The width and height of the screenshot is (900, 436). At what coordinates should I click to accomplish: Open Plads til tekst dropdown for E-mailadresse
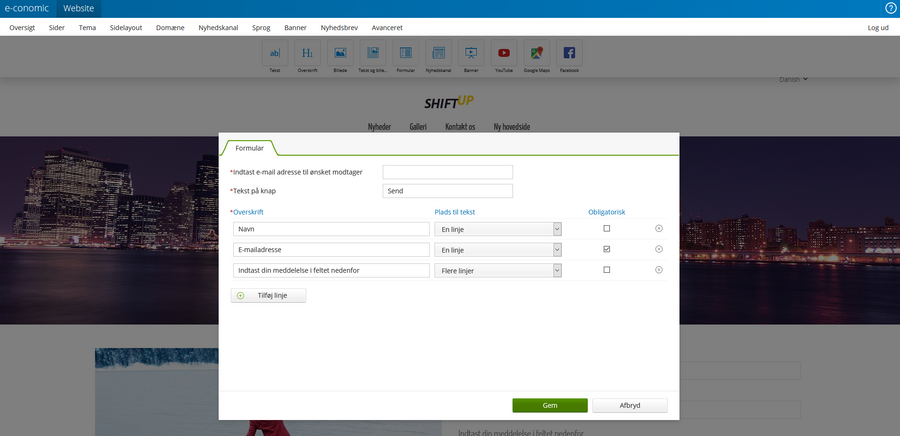coord(498,250)
